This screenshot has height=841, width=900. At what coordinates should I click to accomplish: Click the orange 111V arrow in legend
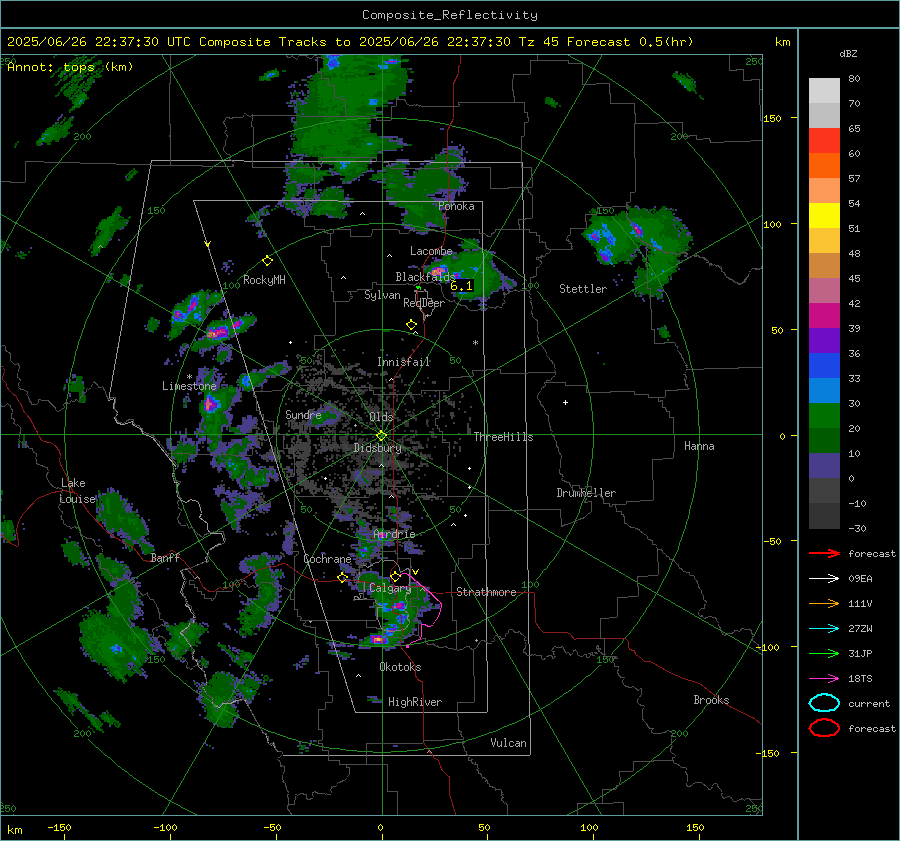click(x=824, y=603)
